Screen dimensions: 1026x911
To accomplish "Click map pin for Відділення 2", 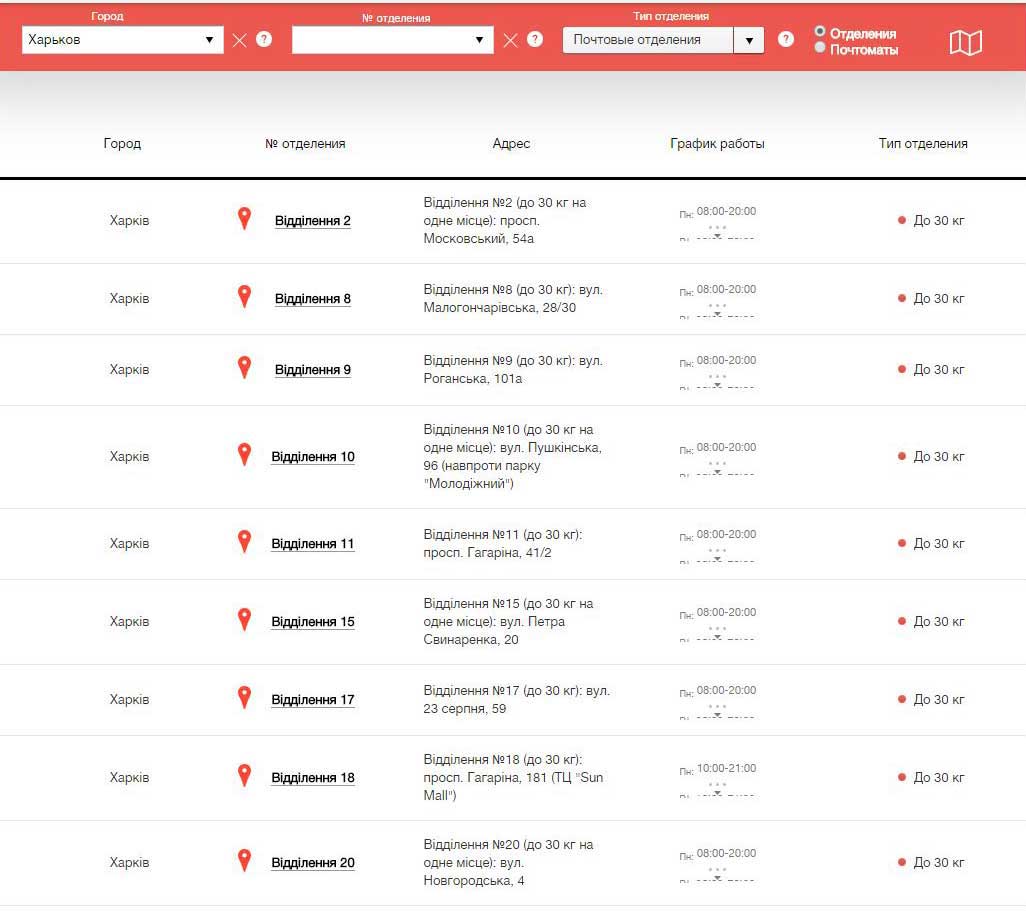I will click(244, 219).
